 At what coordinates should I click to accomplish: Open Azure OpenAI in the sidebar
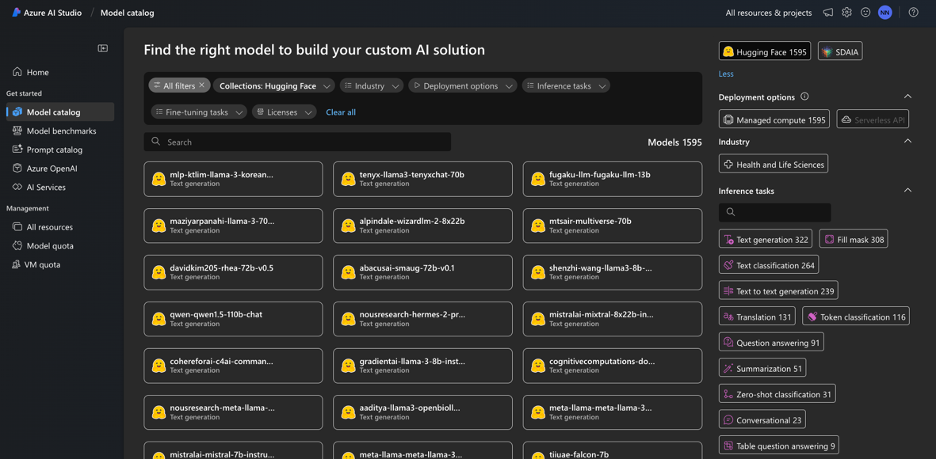pos(60,168)
